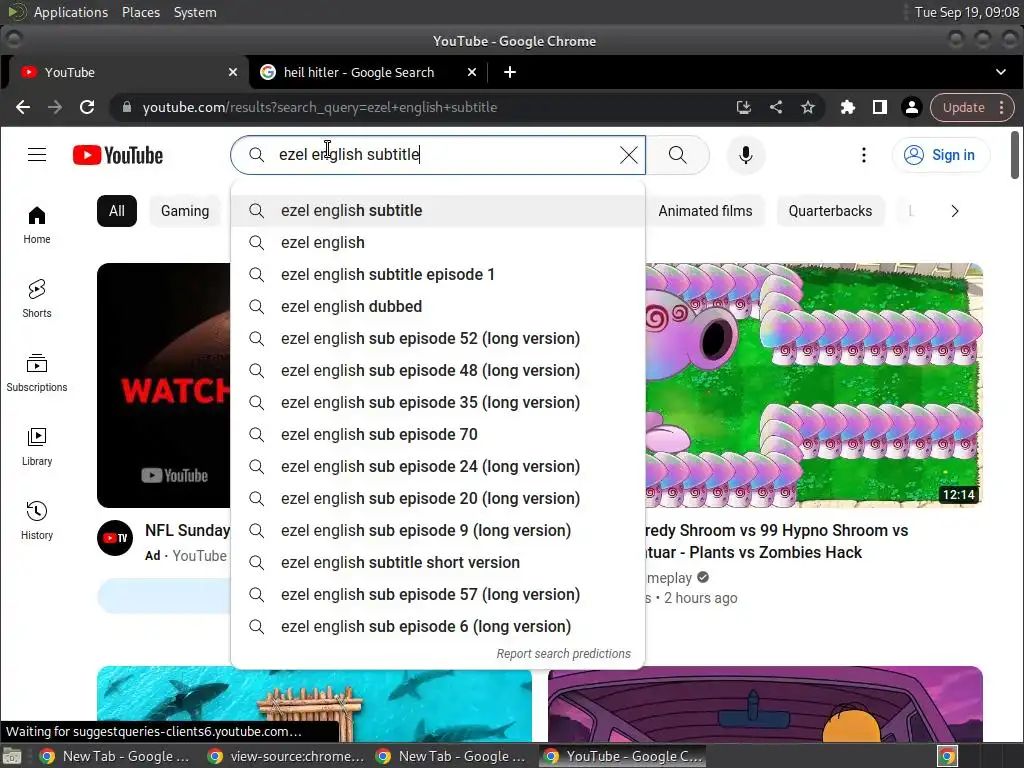Select the Animated films chip

705,211
